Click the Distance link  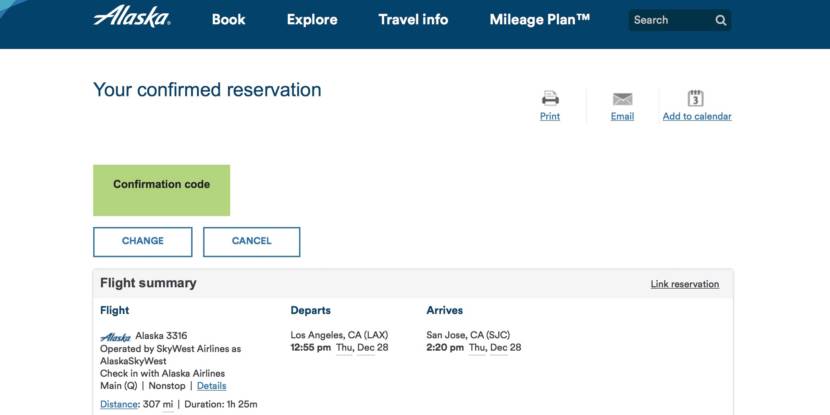[x=119, y=404]
